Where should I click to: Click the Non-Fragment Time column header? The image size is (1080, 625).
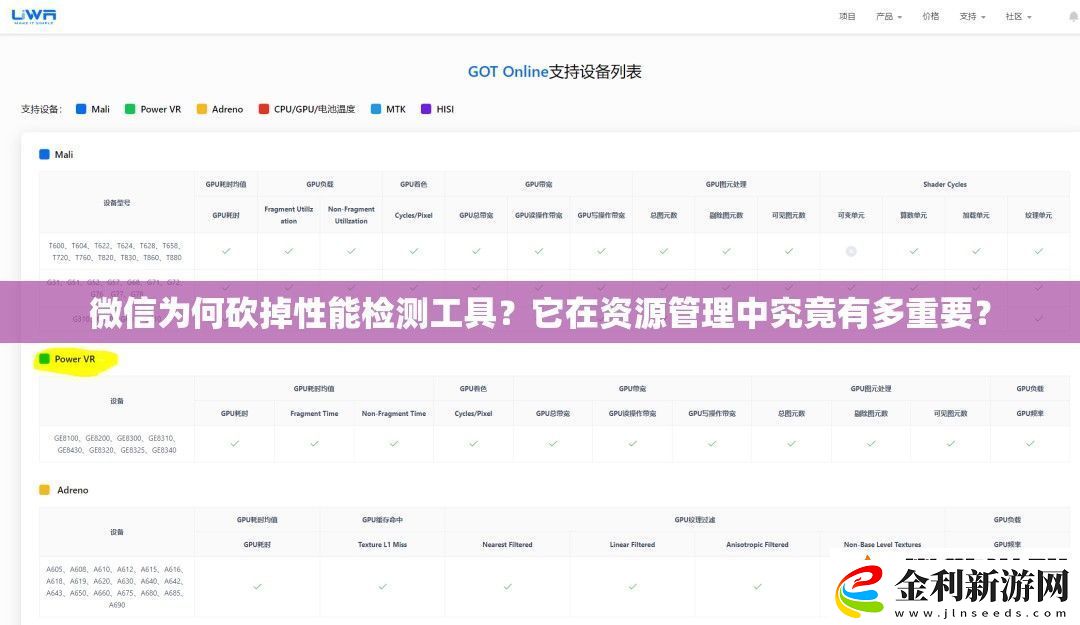pos(394,413)
